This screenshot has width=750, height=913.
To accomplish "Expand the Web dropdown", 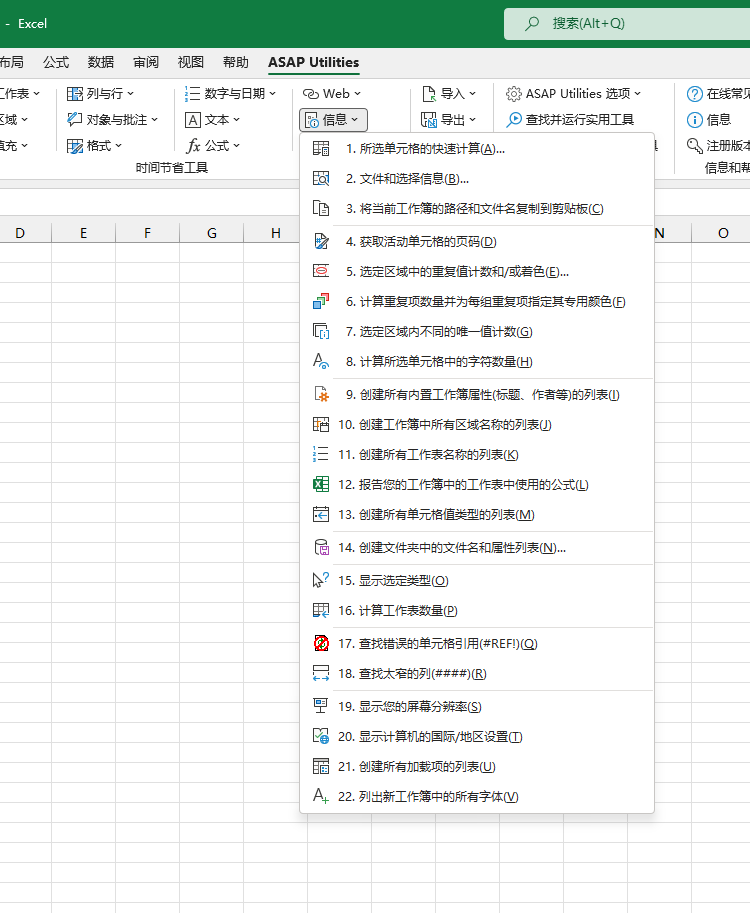I will [x=332, y=94].
